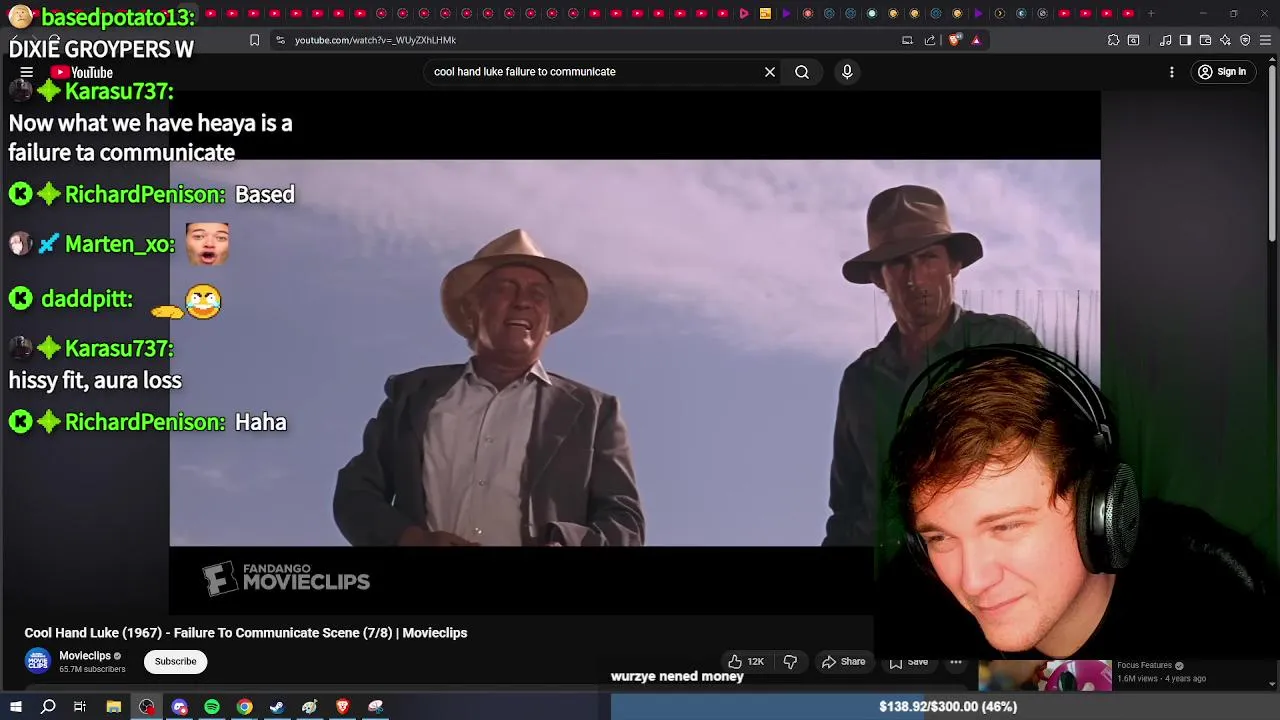Viewport: 1280px width, 720px height.
Task: Click the browser address bar URL
Action: [x=375, y=40]
